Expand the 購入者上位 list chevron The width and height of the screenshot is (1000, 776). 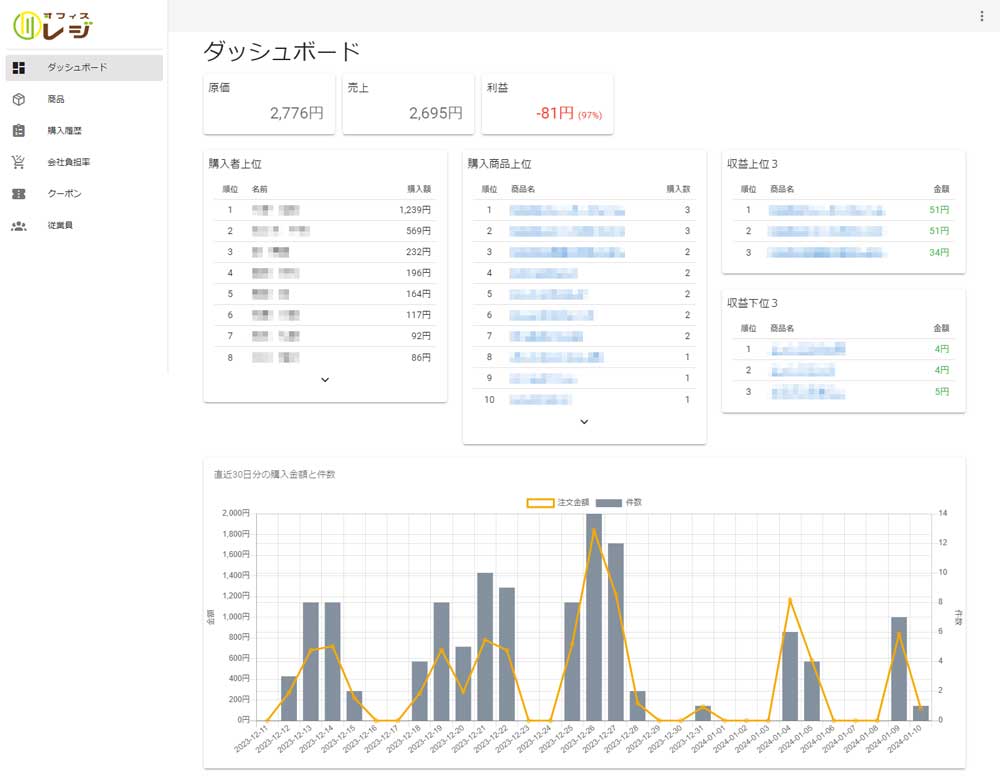click(325, 379)
